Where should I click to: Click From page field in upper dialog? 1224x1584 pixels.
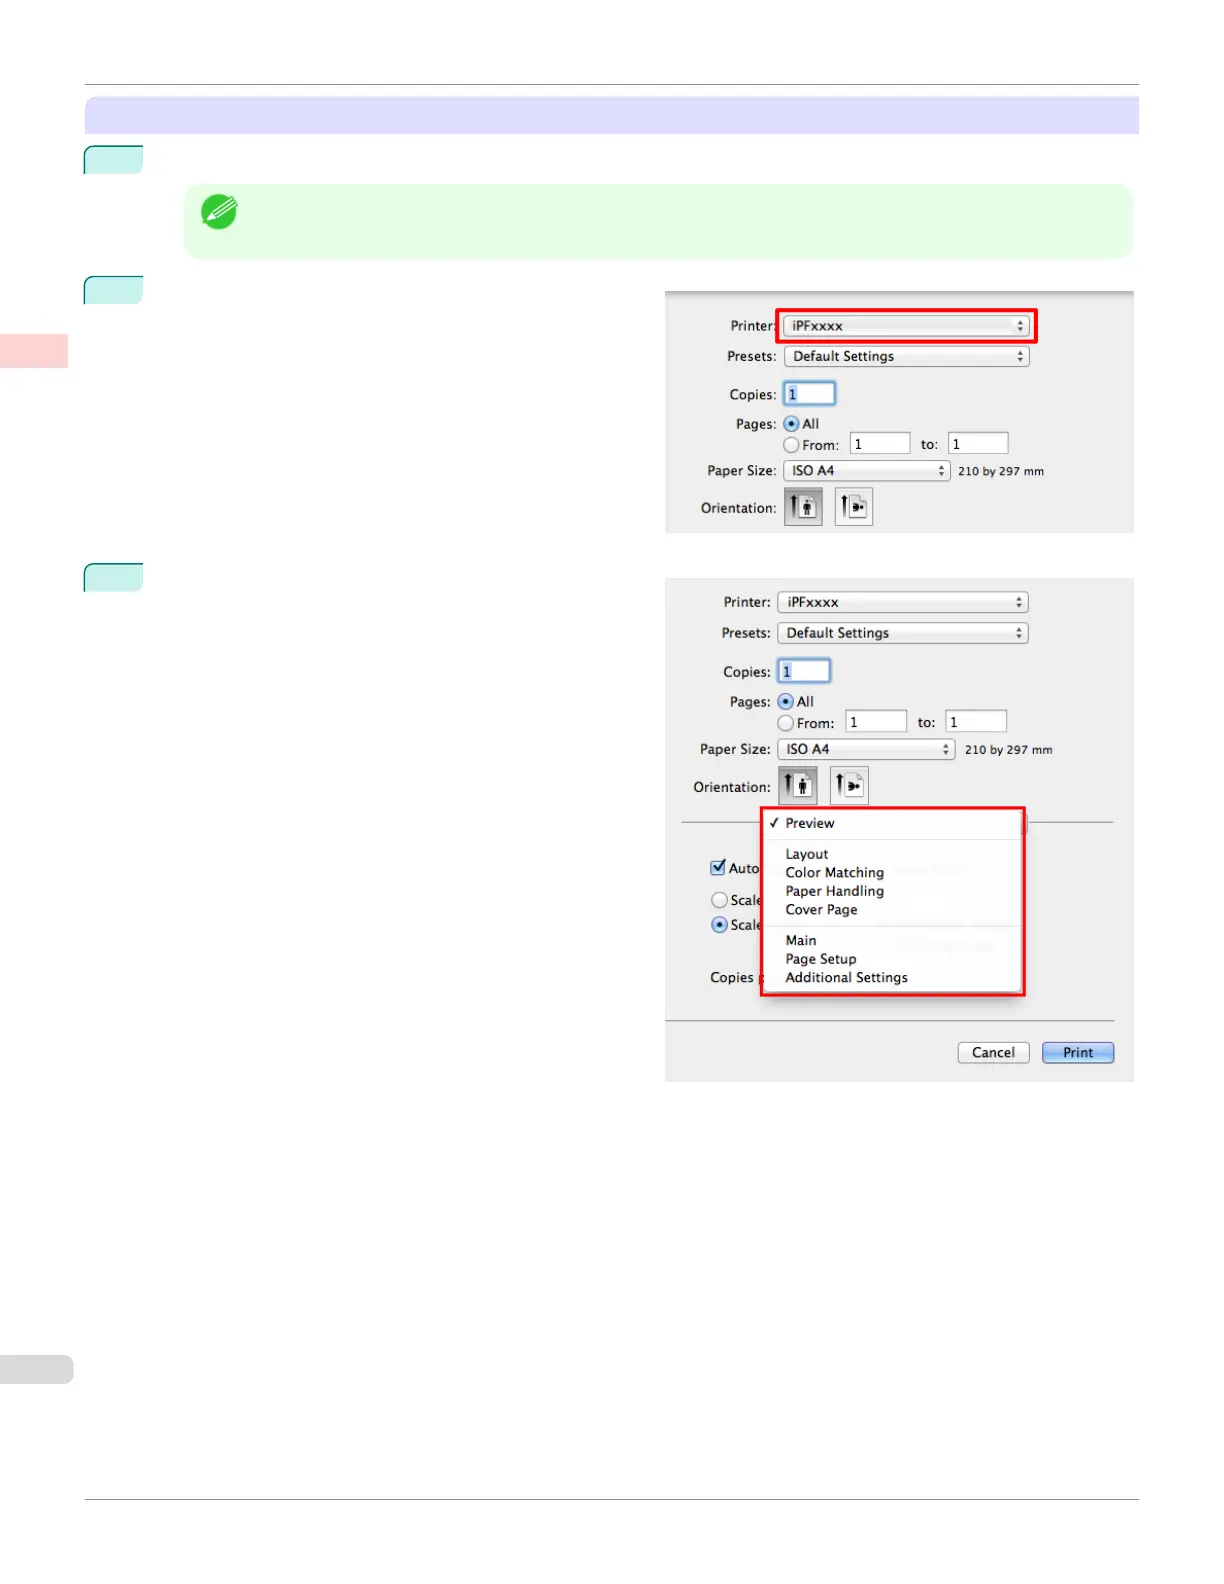coord(880,444)
